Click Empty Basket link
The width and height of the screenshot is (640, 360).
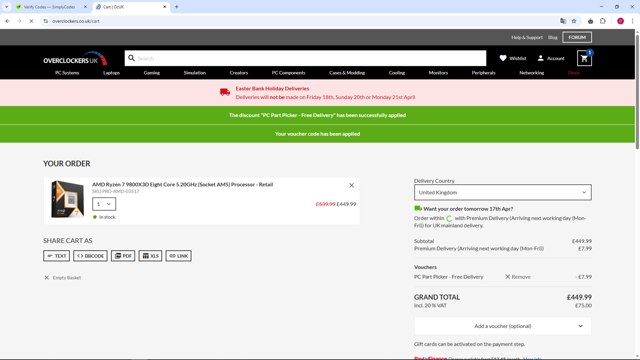click(62, 278)
